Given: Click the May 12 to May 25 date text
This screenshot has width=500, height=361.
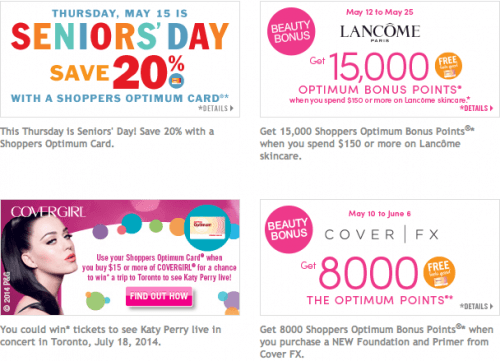Looking at the screenshot, I should [x=380, y=12].
